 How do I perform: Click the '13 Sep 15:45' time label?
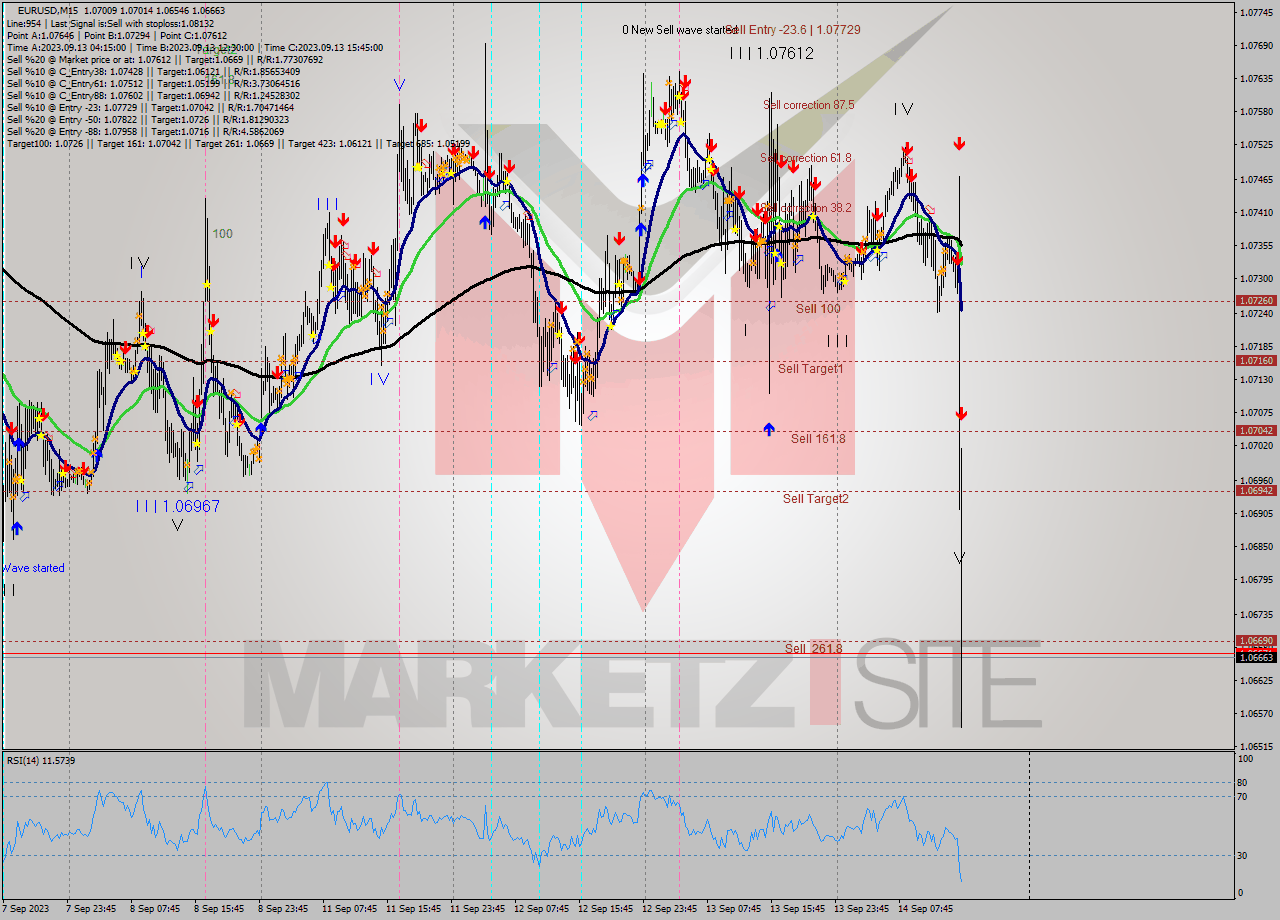point(798,909)
